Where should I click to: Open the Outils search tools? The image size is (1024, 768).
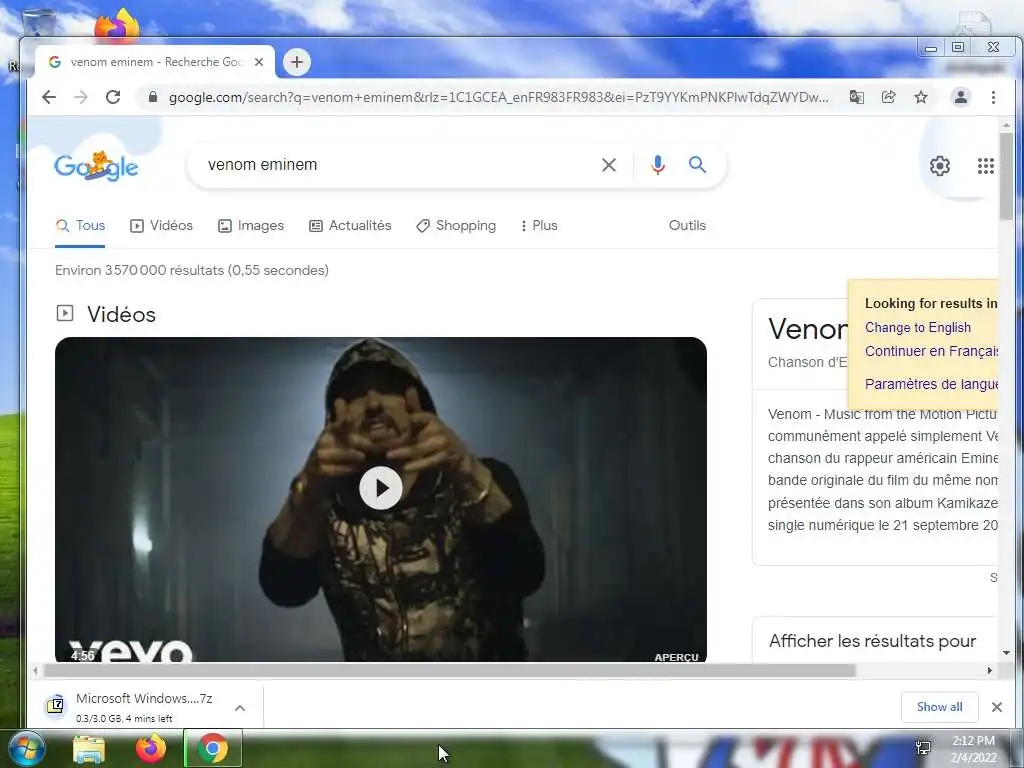point(687,225)
